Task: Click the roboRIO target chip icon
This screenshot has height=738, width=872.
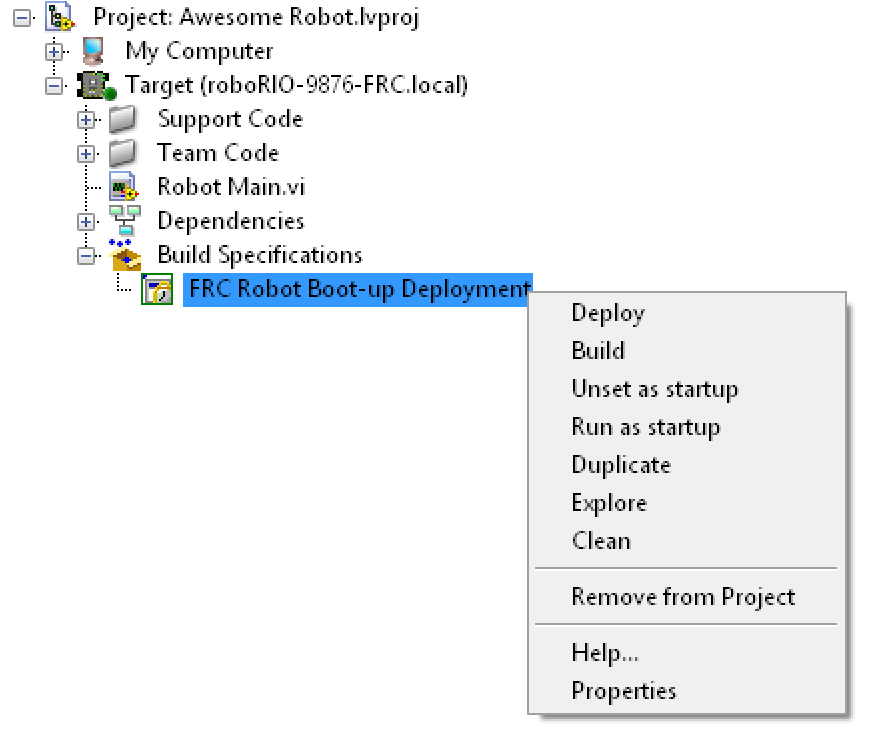Action: click(x=96, y=86)
